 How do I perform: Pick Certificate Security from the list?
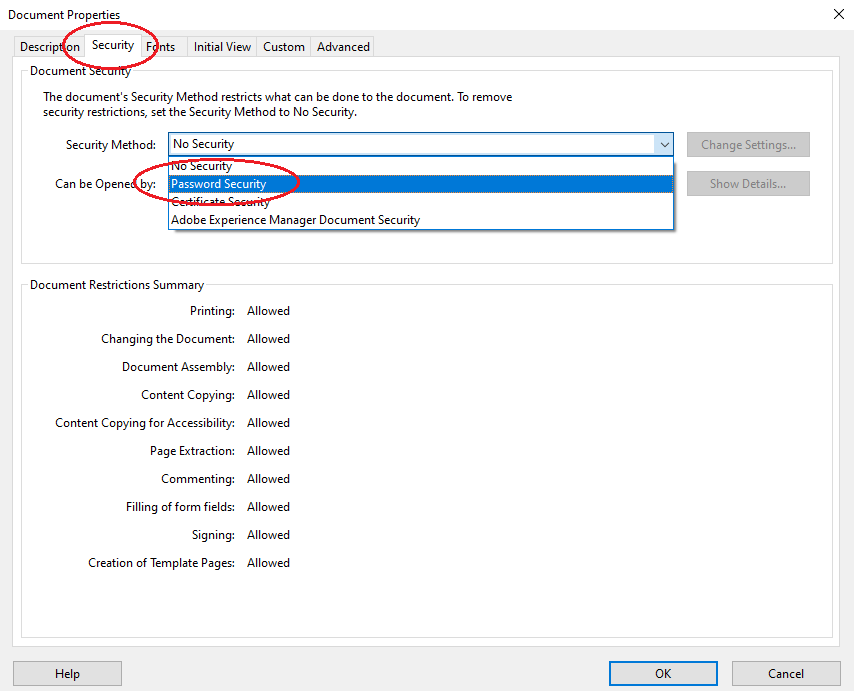pos(220,202)
